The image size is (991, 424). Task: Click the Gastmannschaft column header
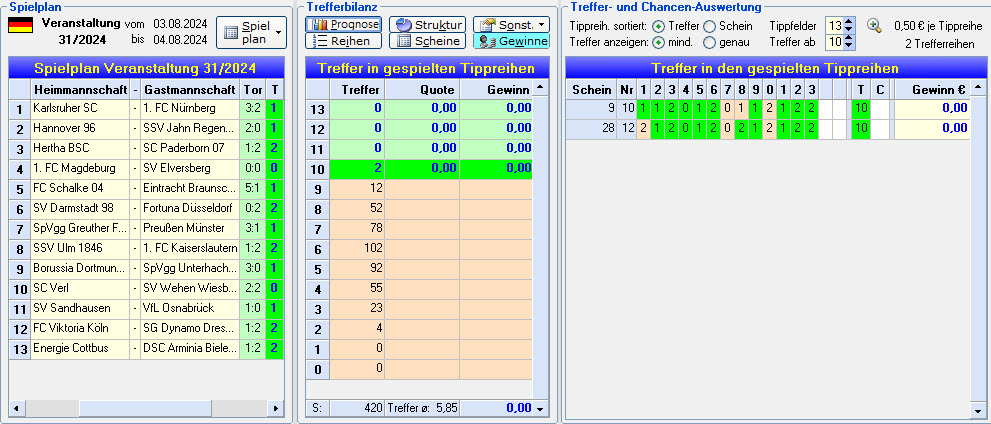tap(190, 89)
